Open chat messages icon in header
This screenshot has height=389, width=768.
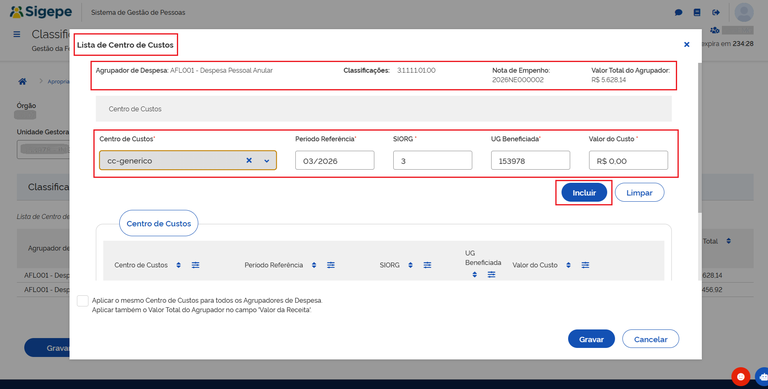678,12
